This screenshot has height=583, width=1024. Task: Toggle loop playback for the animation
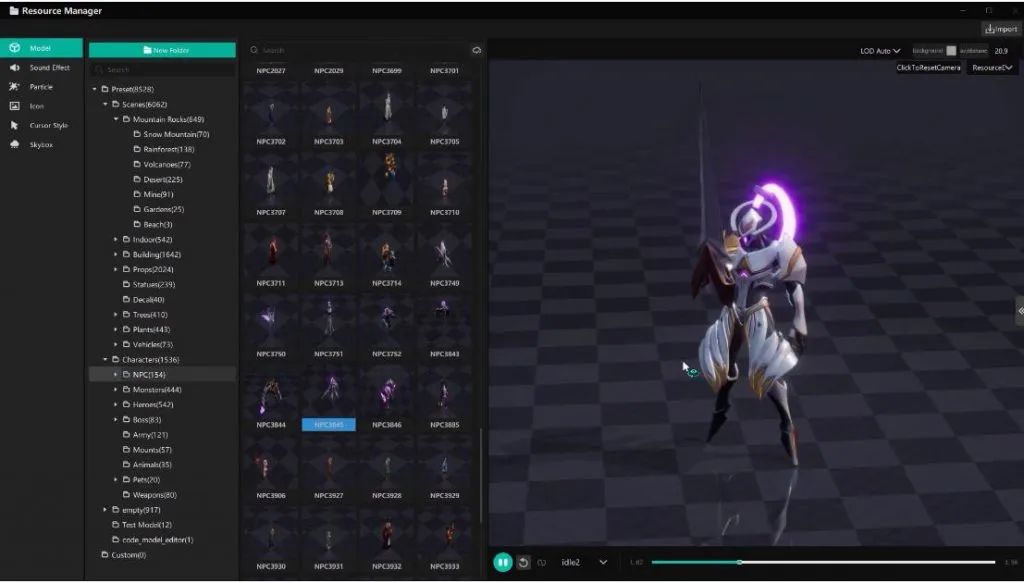tap(540, 563)
